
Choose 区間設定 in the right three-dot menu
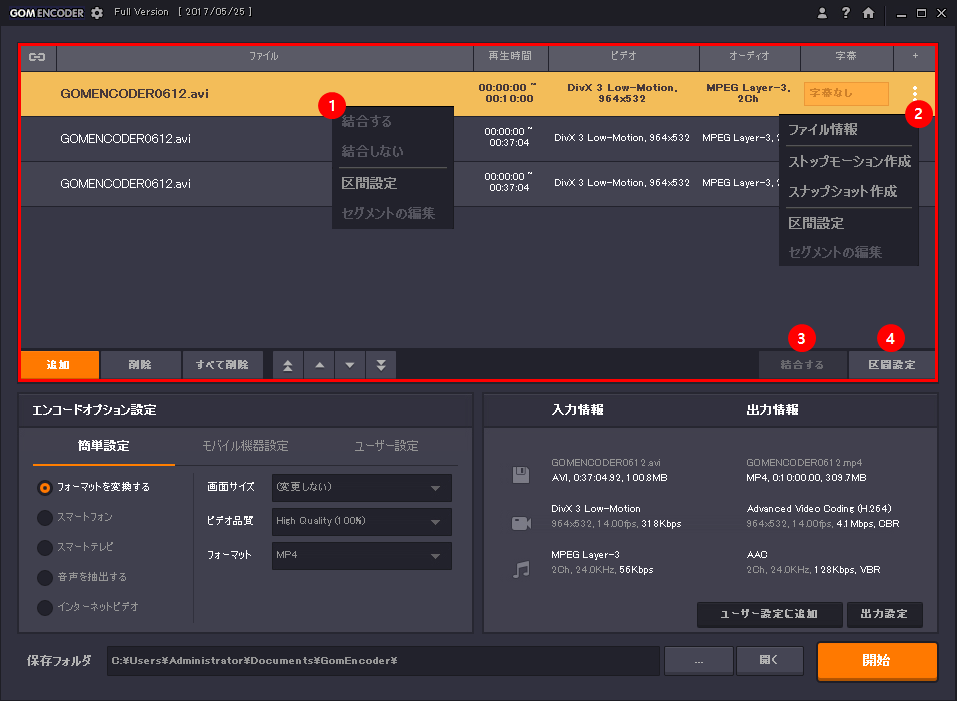pos(816,223)
